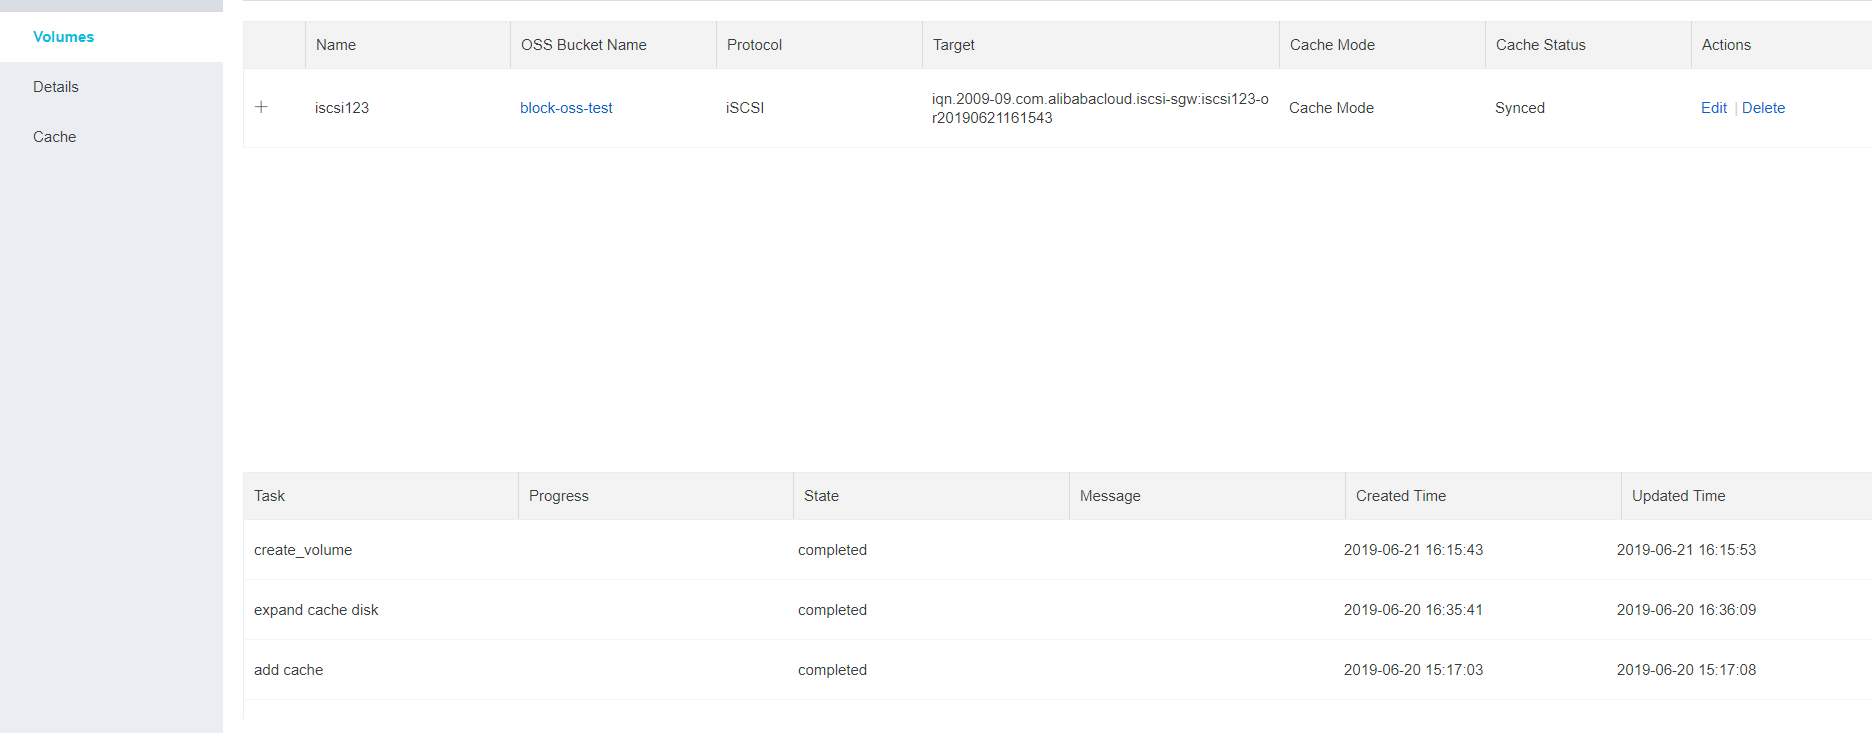Image resolution: width=1872 pixels, height=733 pixels.
Task: Click updated time 2019-06-21 16:15:53
Action: coord(1686,550)
